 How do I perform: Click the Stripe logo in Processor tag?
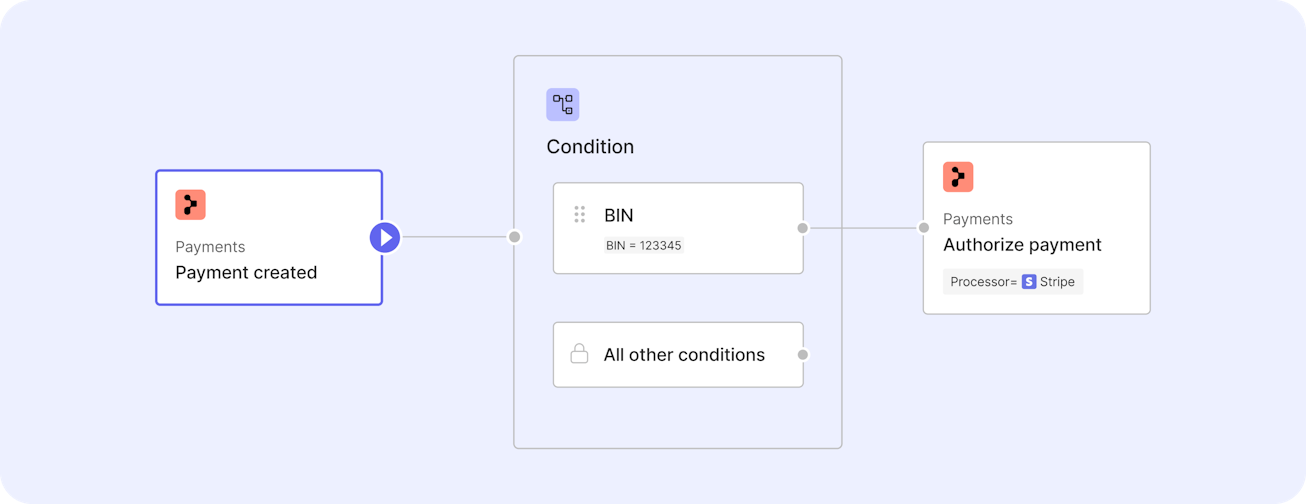pyautogui.click(x=1029, y=282)
